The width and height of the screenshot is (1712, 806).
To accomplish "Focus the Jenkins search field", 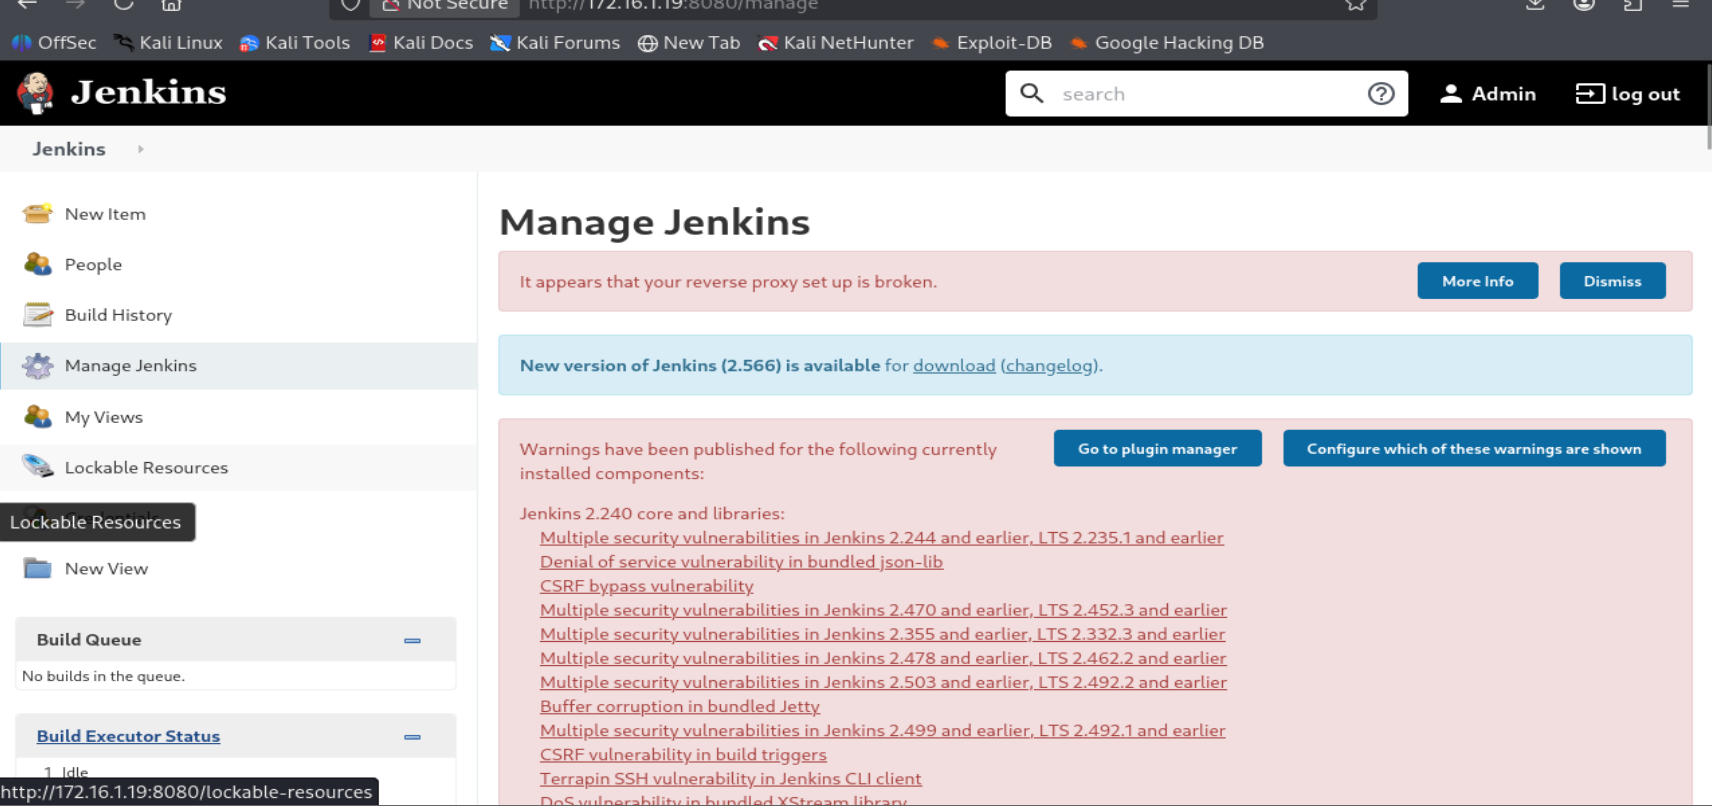I will click(1207, 93).
